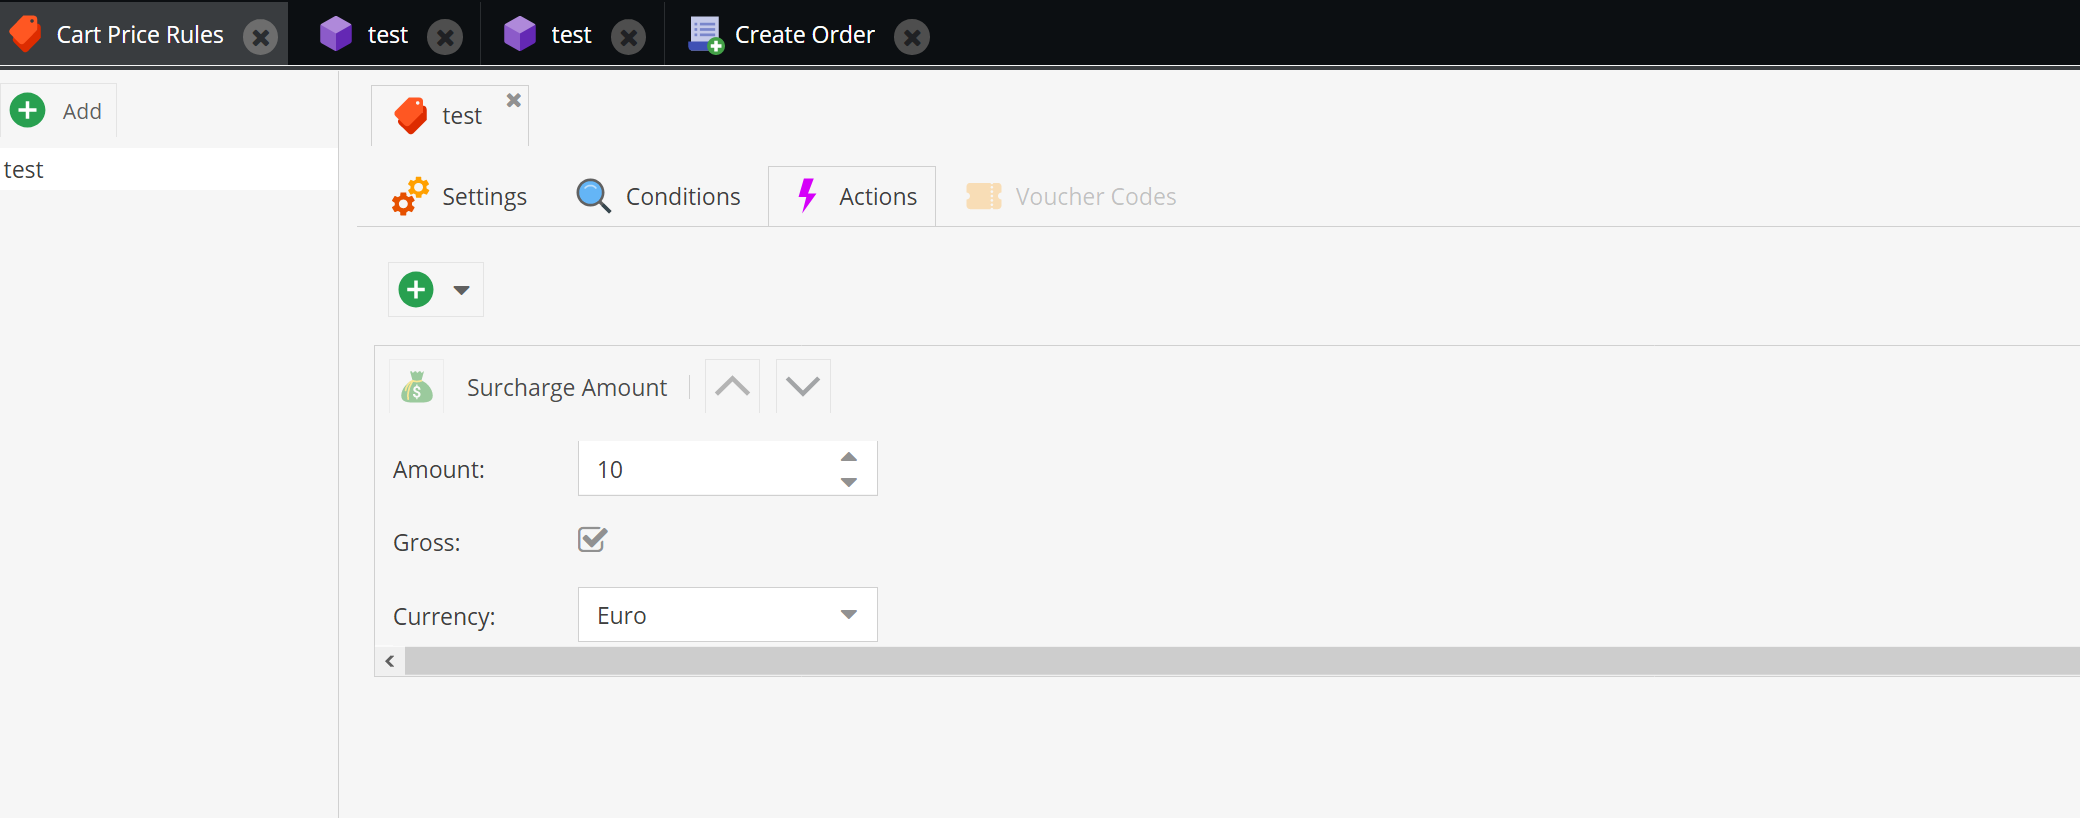The width and height of the screenshot is (2080, 818).
Task: Close the Create Order tab
Action: click(x=912, y=37)
